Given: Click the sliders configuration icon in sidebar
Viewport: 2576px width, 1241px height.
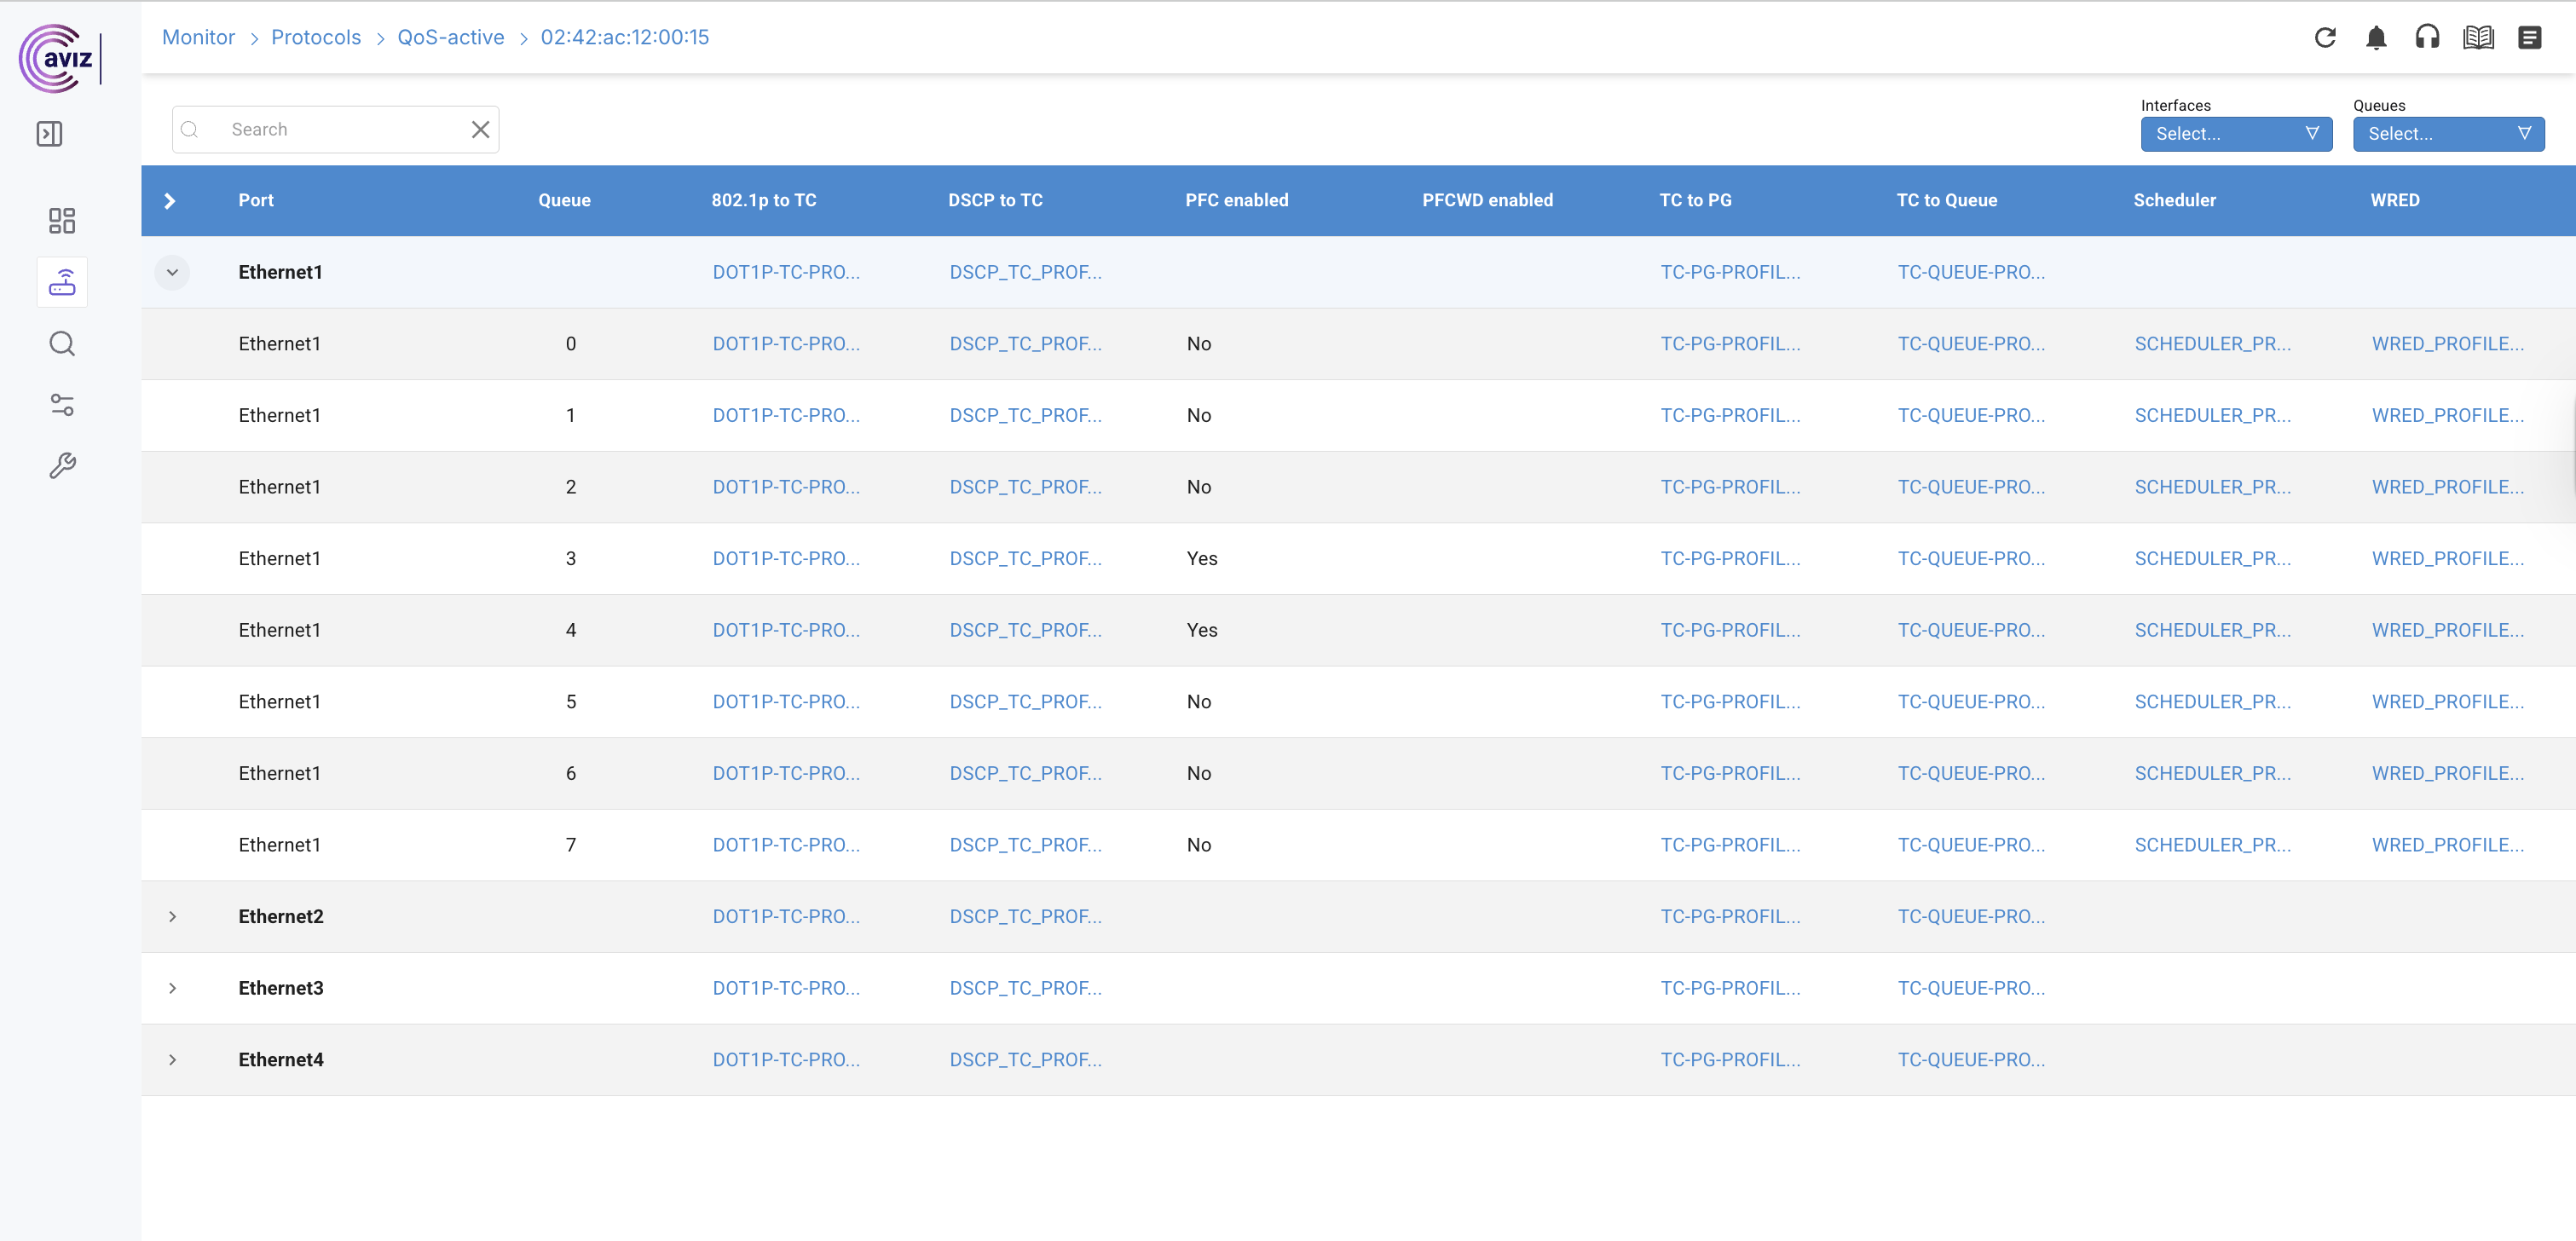Looking at the screenshot, I should coord(62,405).
